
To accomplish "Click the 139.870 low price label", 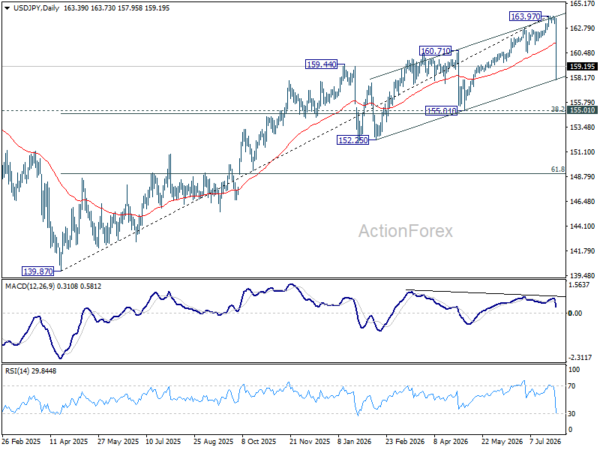I will tap(38, 271).
